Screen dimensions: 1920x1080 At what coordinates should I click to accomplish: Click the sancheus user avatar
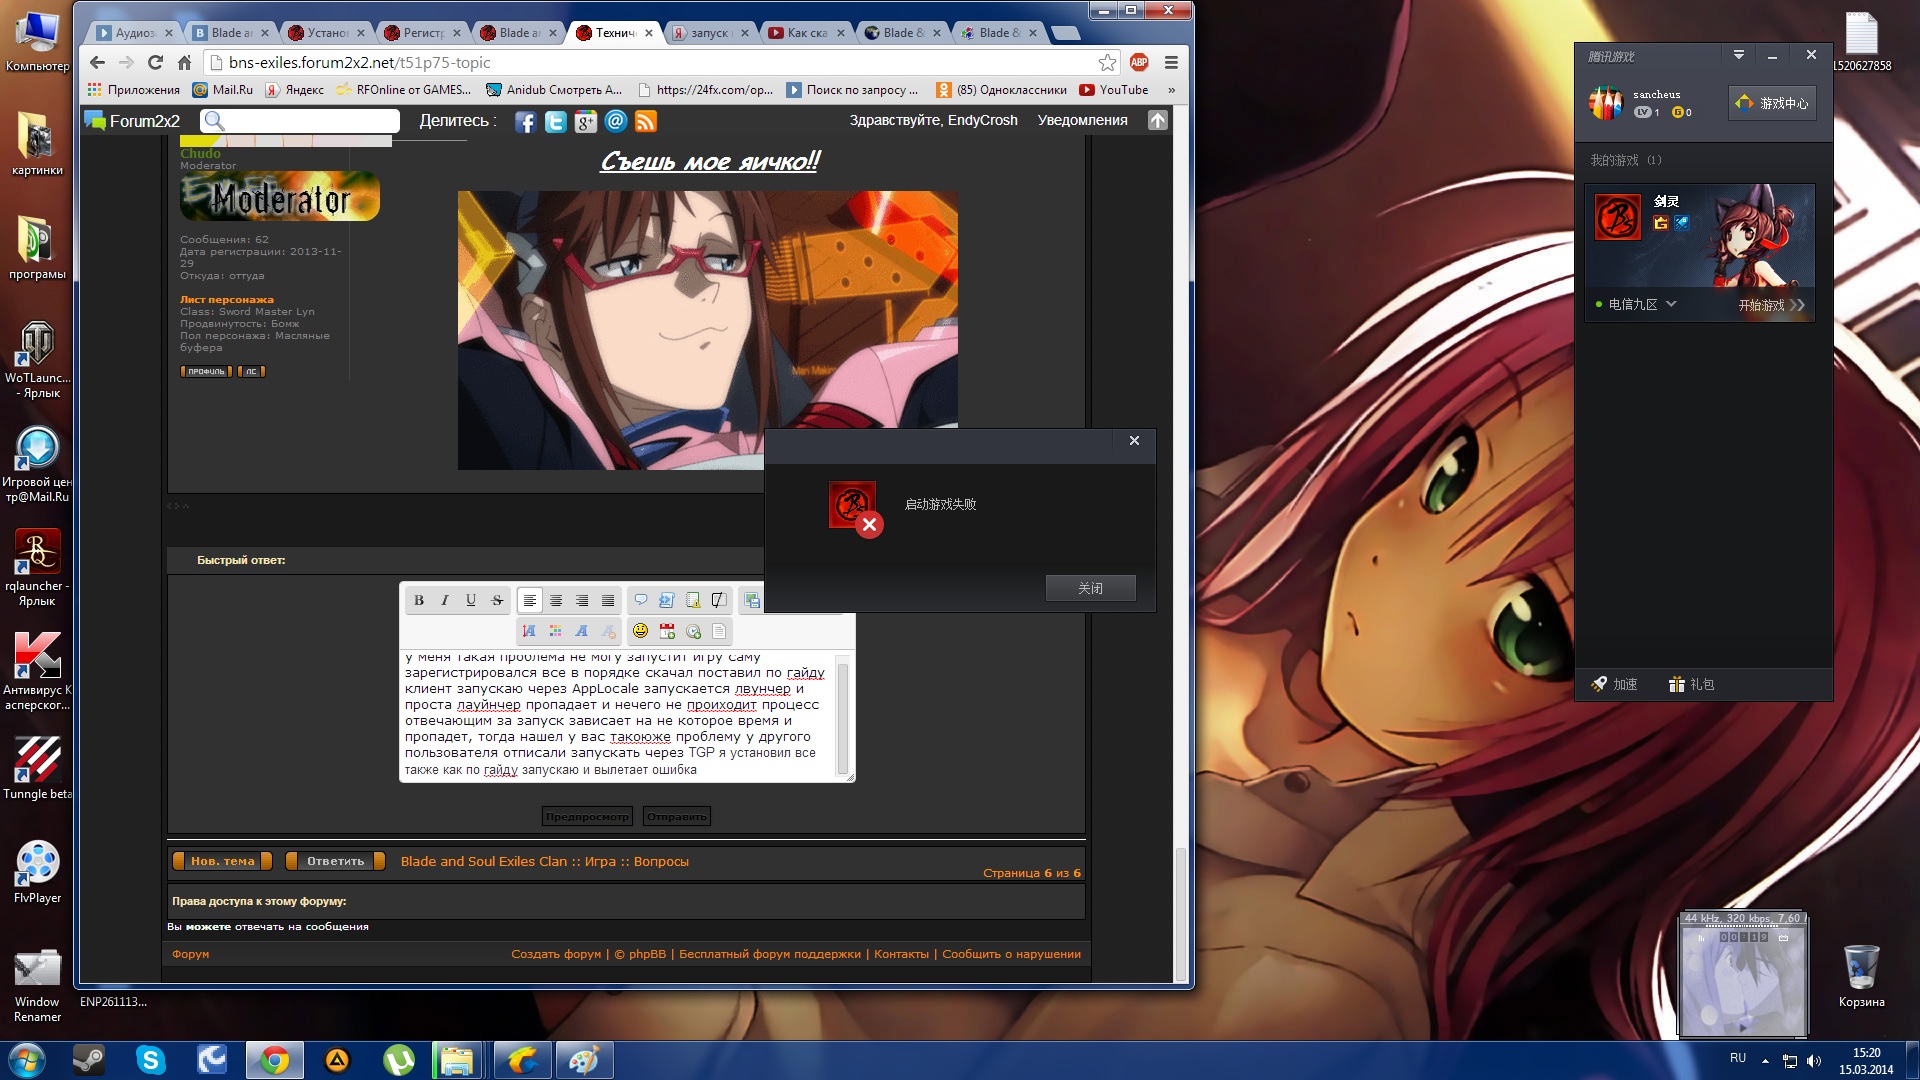tap(1606, 102)
